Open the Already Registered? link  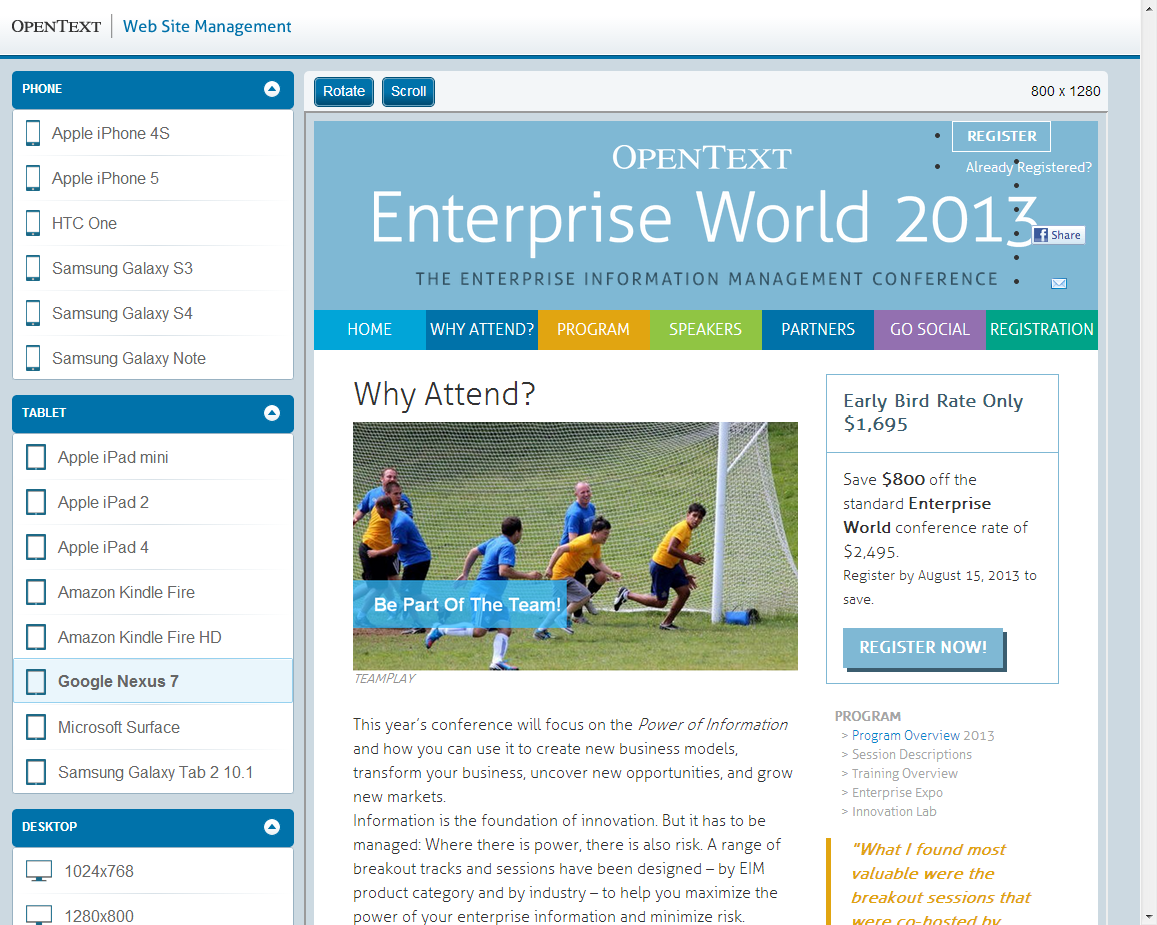coord(1029,167)
